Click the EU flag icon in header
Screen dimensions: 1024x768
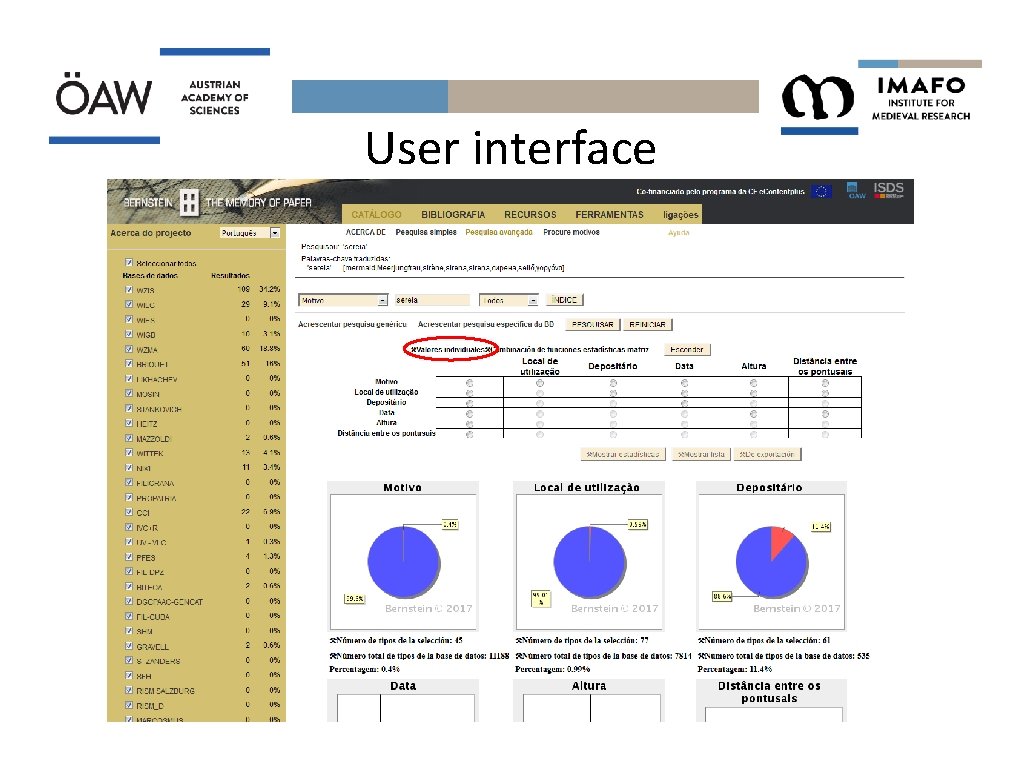coord(821,191)
